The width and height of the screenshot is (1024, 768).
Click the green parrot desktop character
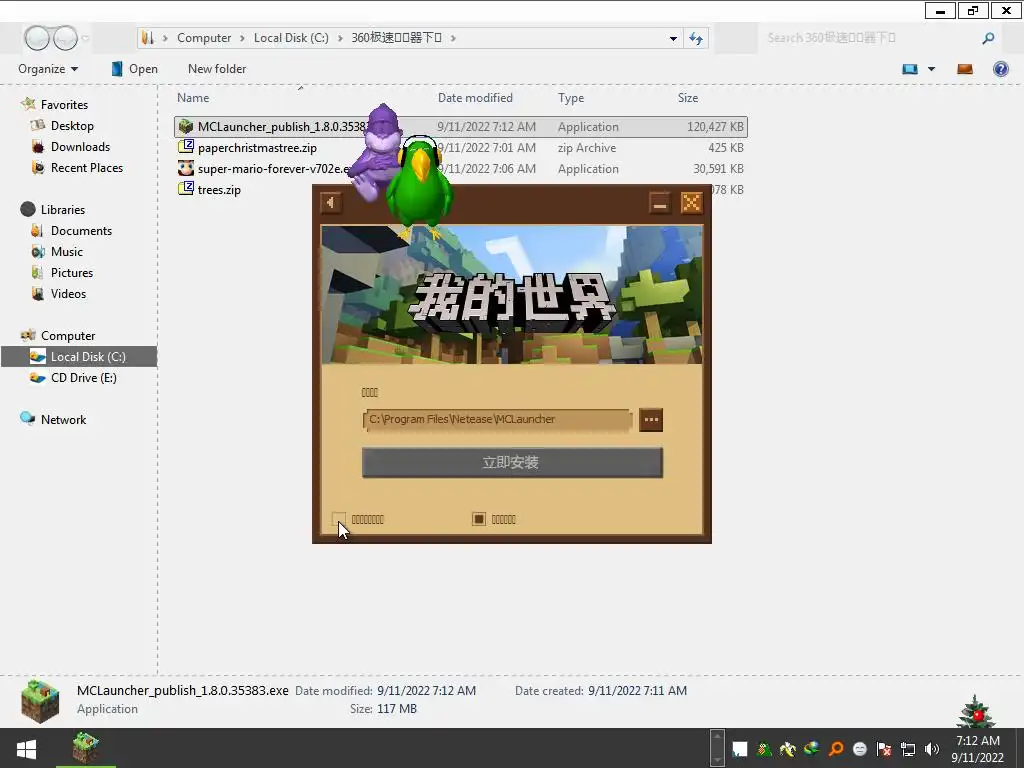point(419,188)
